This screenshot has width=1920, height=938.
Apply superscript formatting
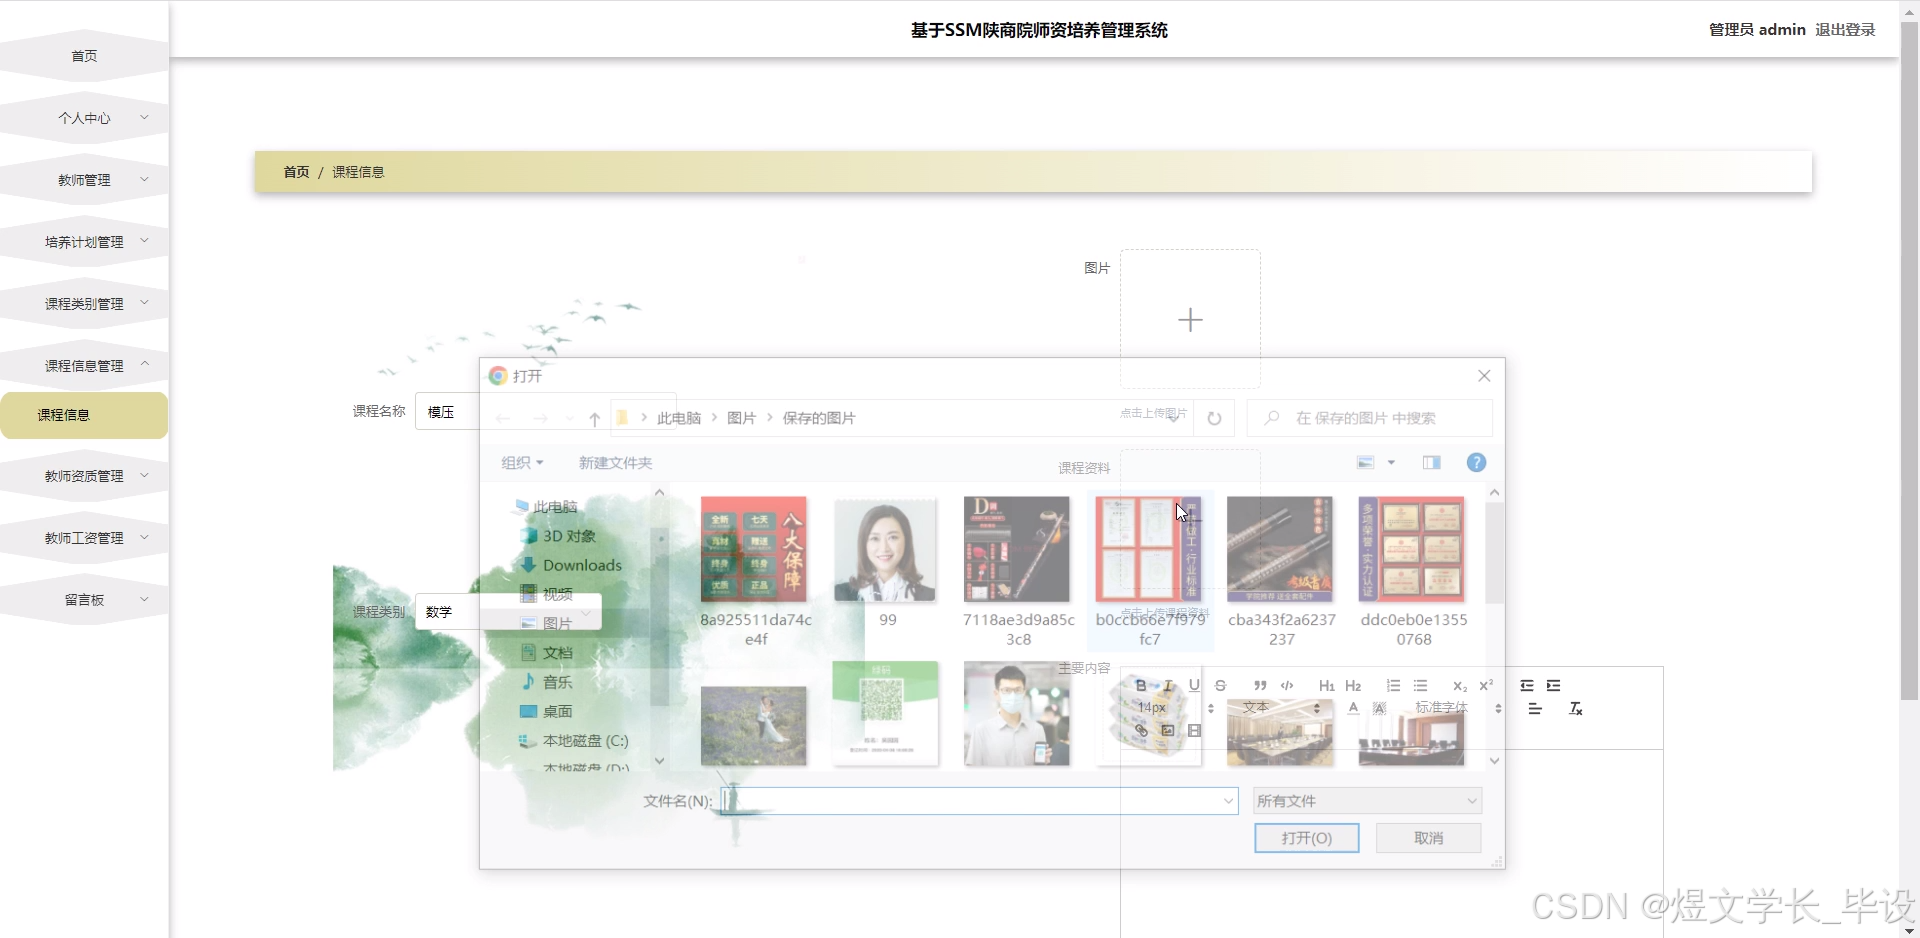point(1486,686)
